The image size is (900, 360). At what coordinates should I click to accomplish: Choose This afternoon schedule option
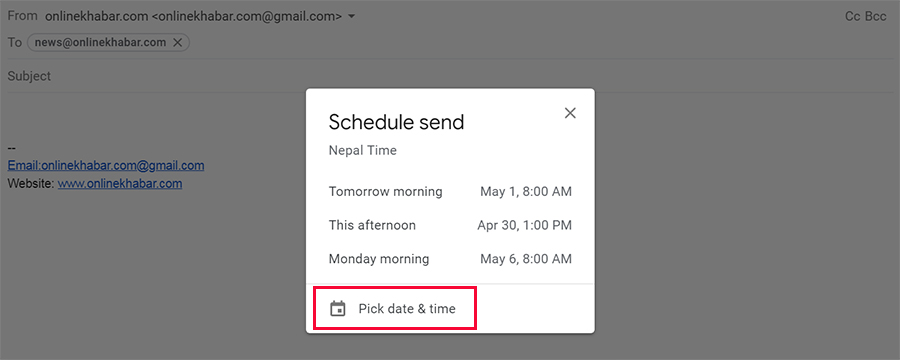(x=450, y=225)
